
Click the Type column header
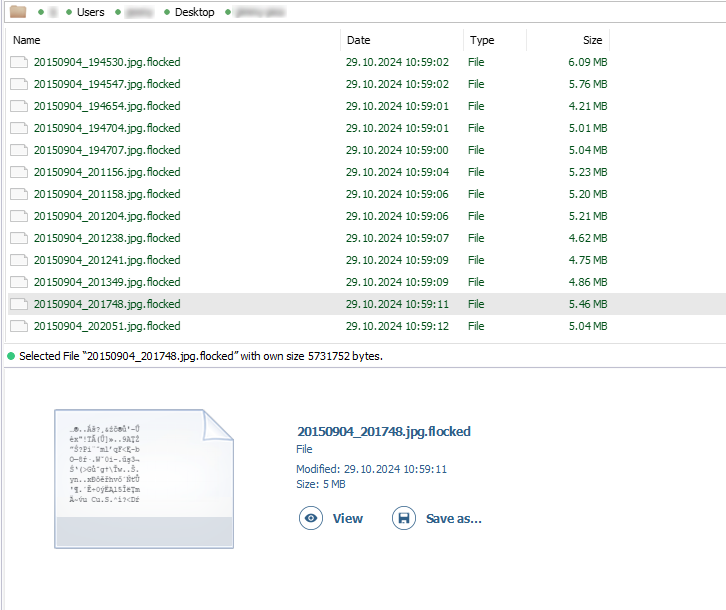point(482,40)
